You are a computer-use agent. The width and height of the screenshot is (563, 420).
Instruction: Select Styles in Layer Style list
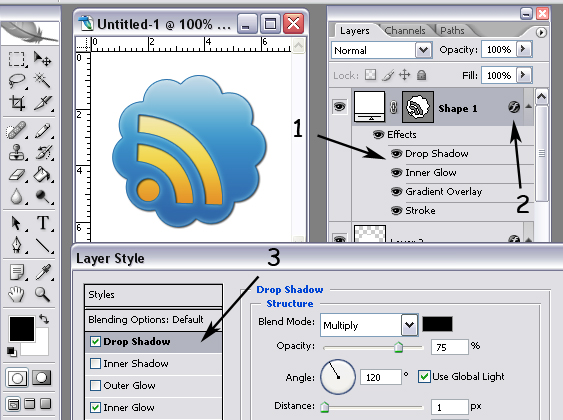tap(153, 295)
